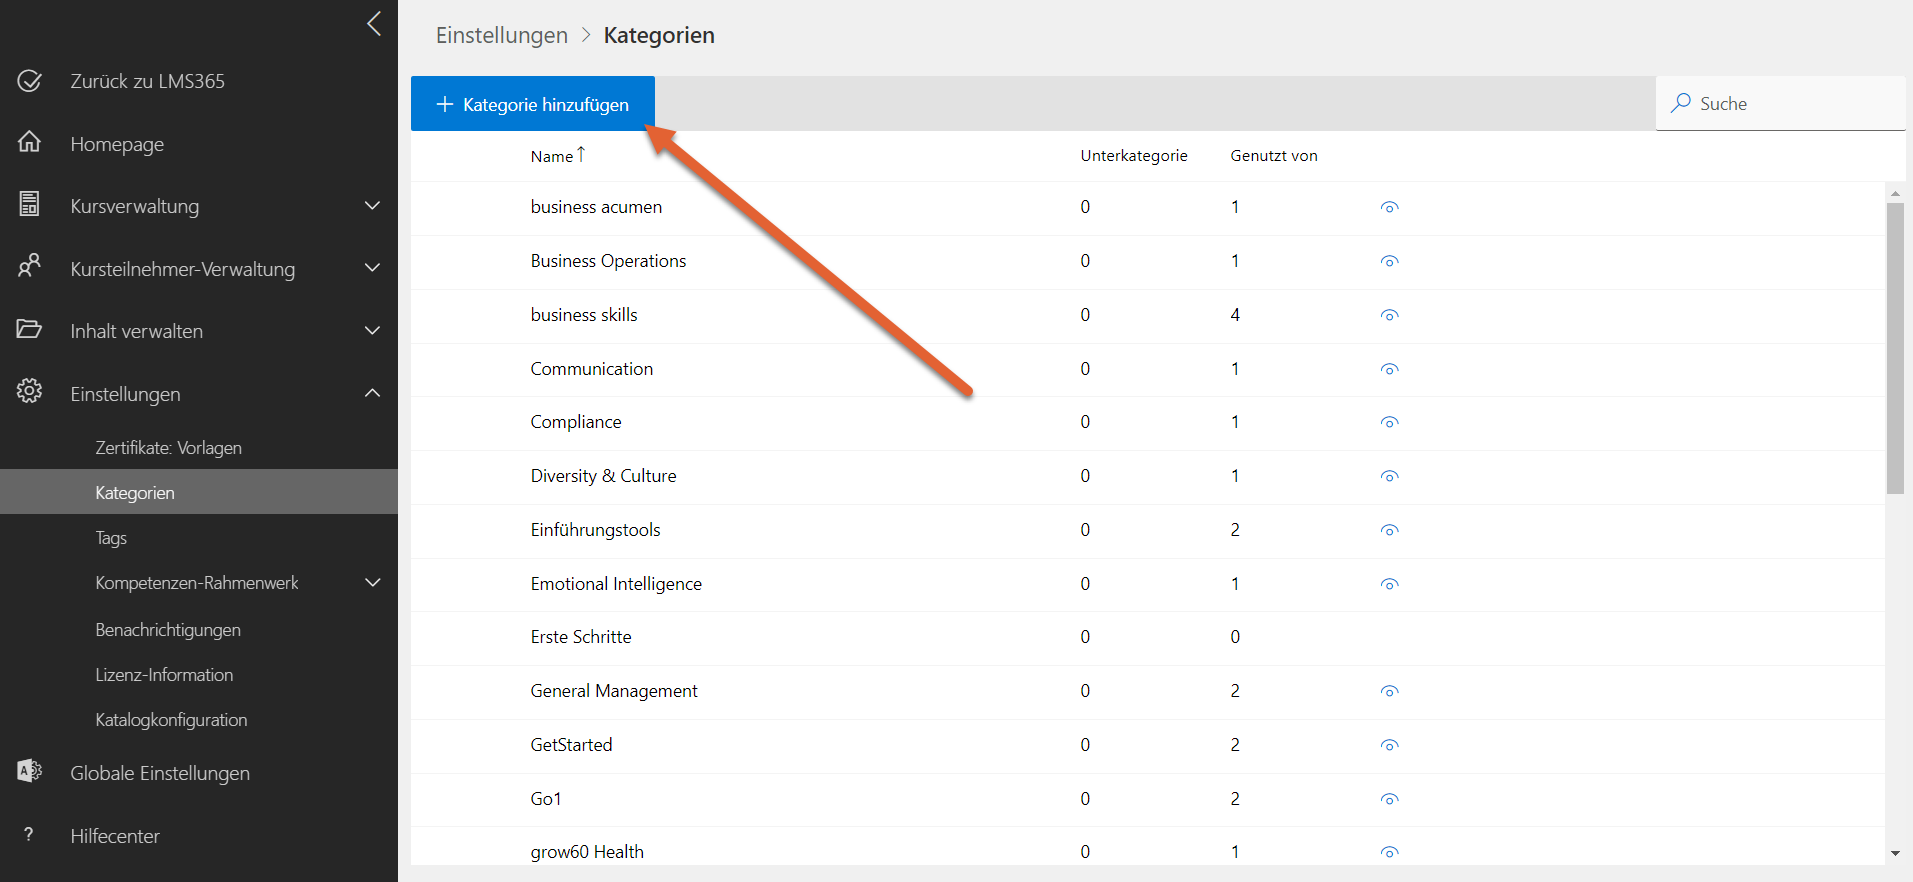Image resolution: width=1913 pixels, height=882 pixels.
Task: Click the Homepage house icon
Action: click(x=30, y=142)
